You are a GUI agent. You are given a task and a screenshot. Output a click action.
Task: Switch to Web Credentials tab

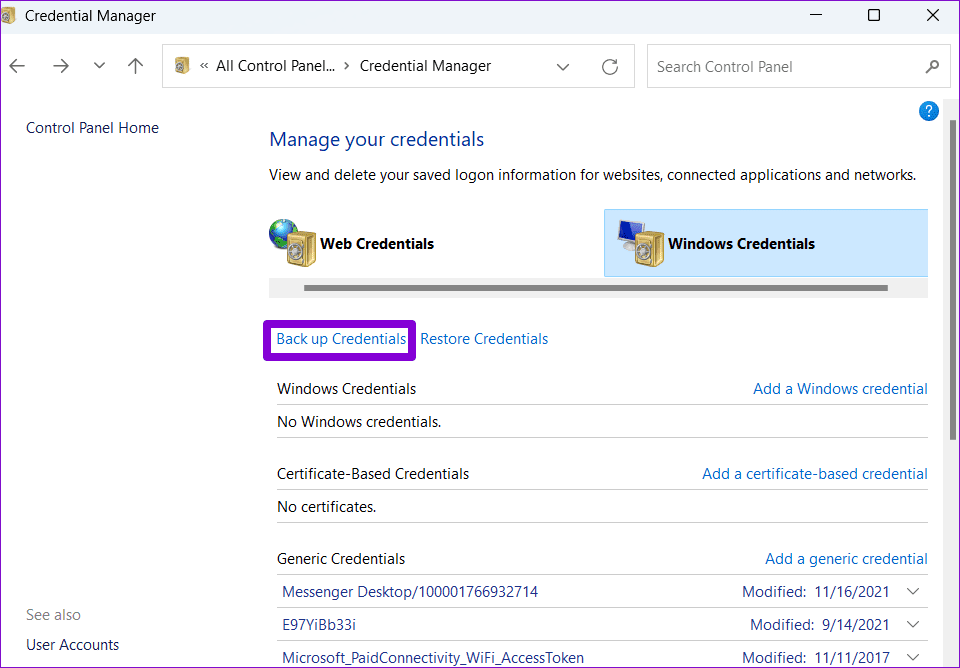click(x=377, y=244)
